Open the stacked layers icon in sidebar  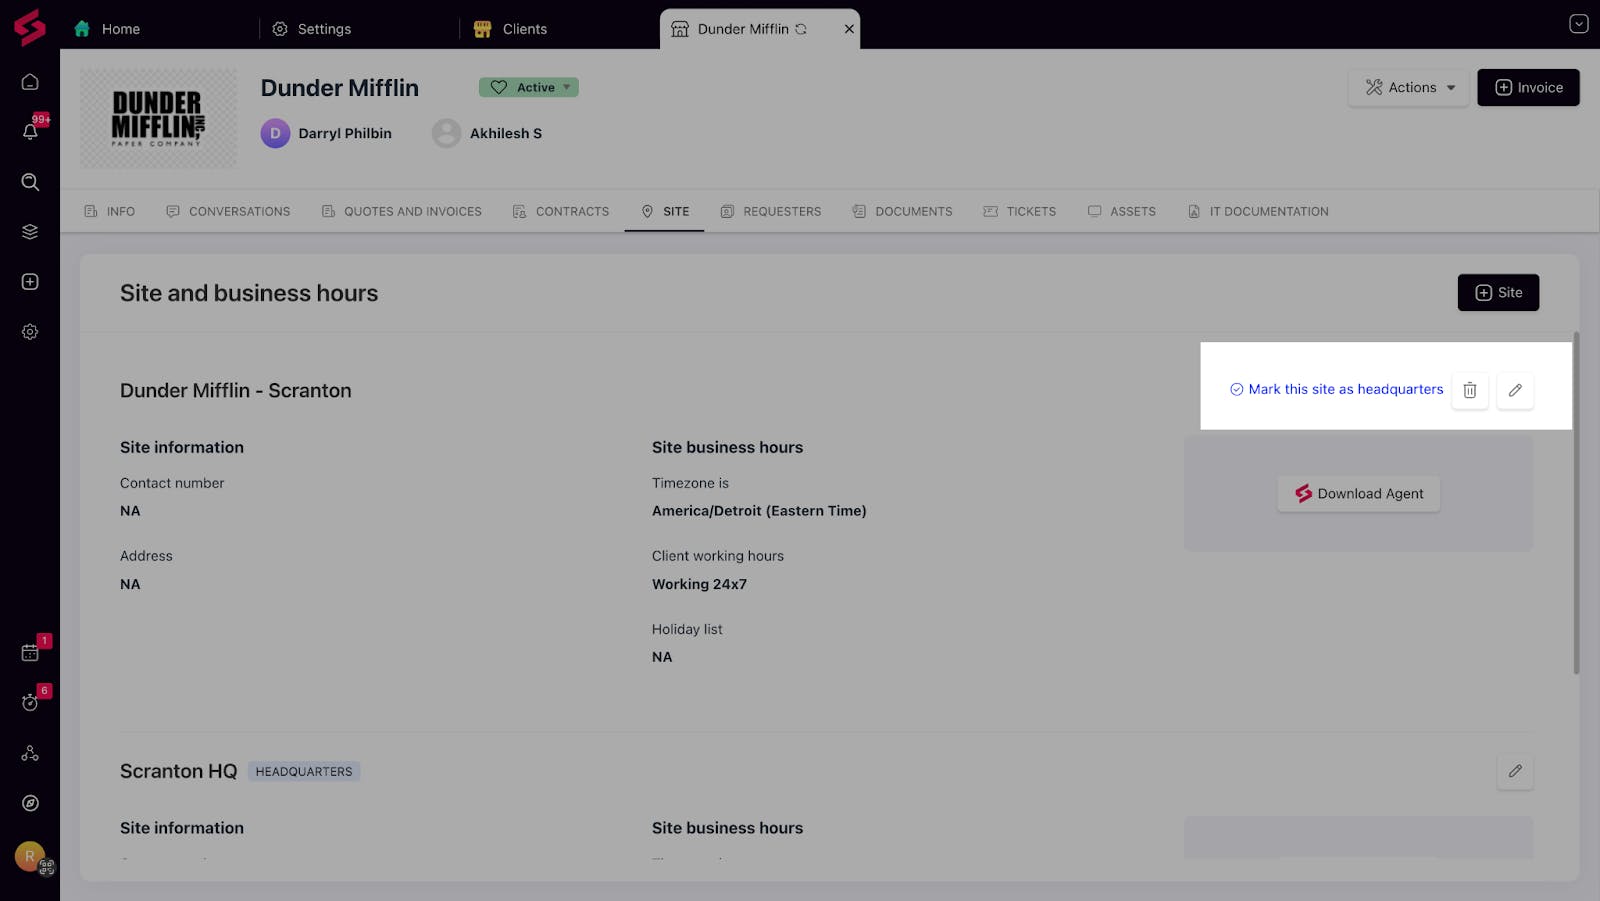pos(30,232)
